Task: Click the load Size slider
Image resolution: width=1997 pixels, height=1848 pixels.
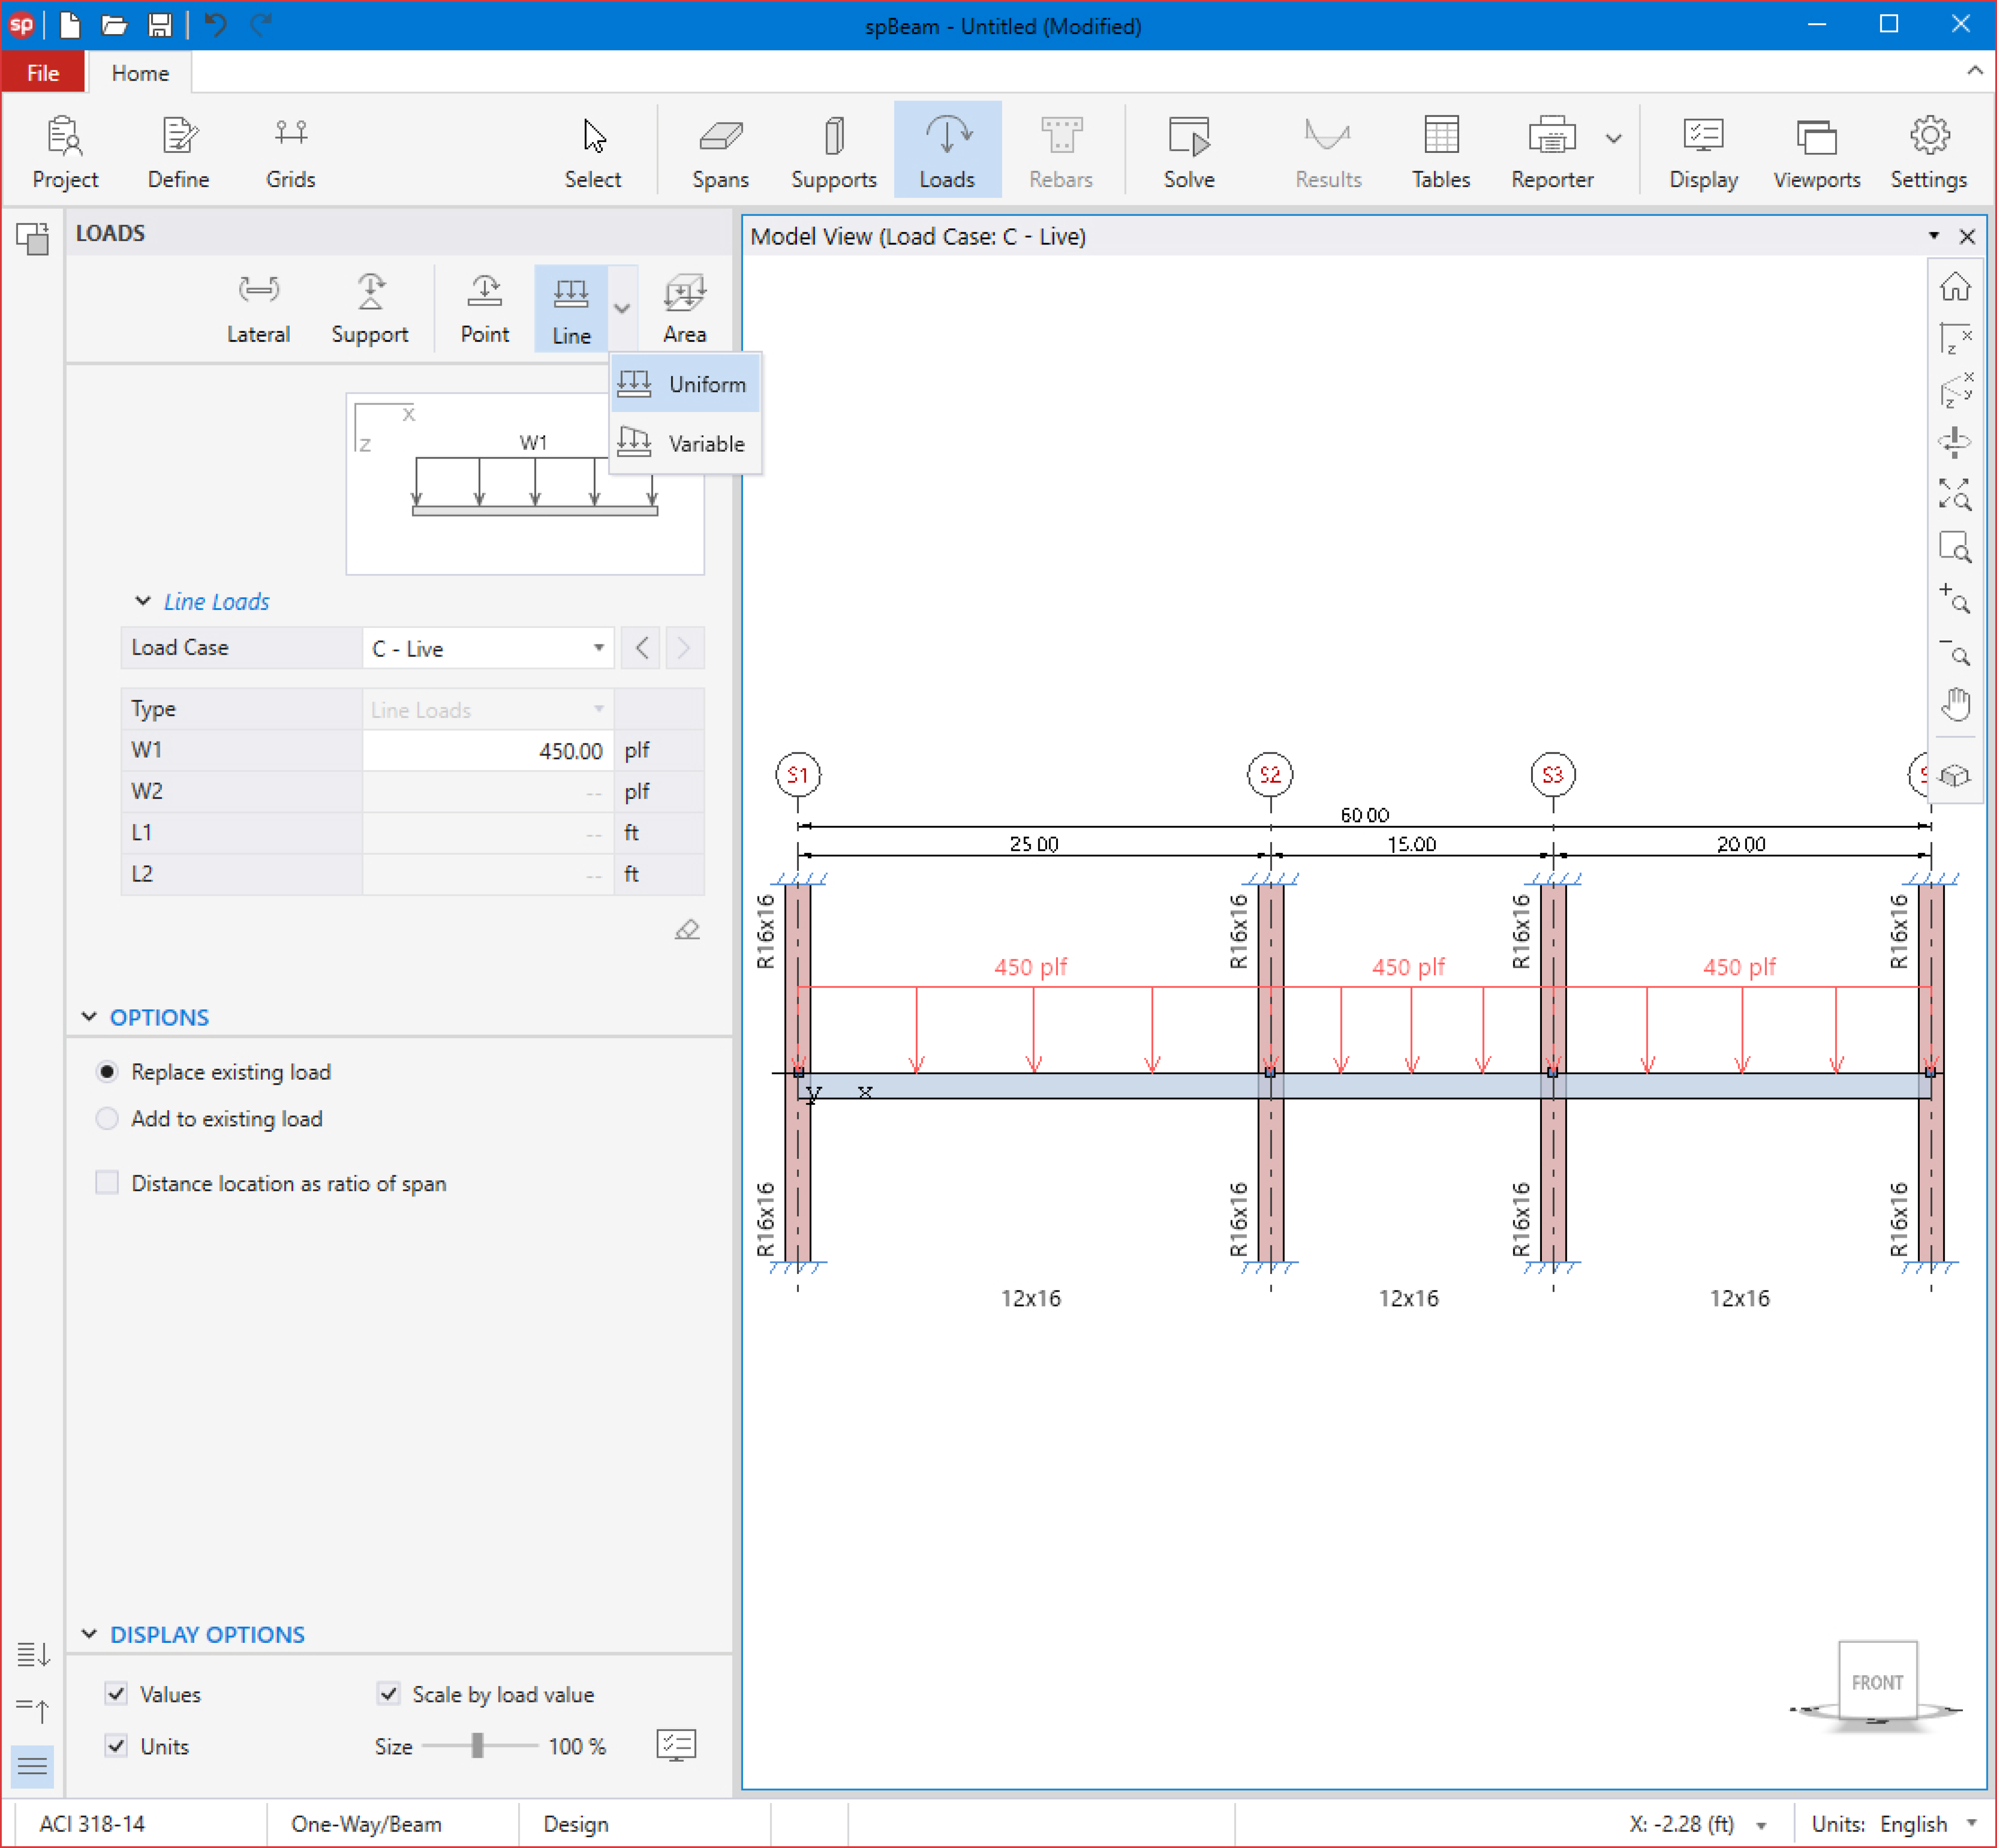Action: pos(478,1745)
